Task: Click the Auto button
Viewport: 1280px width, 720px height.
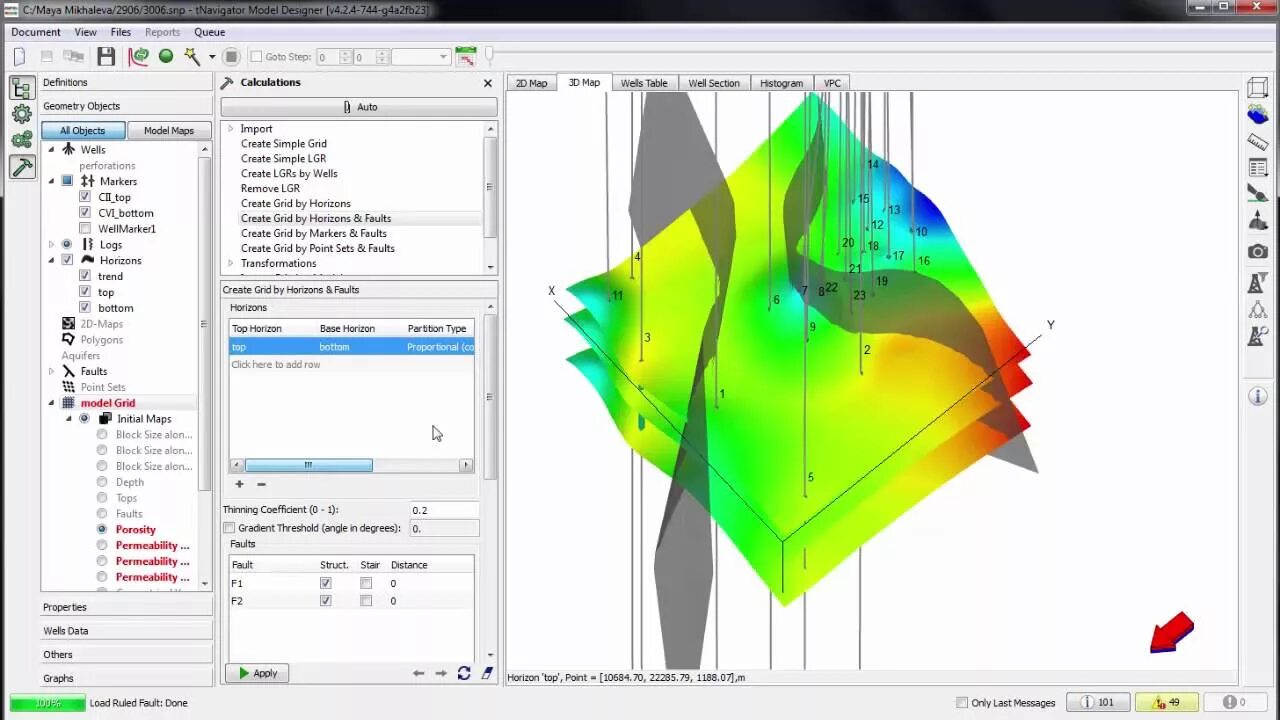Action: tap(359, 107)
